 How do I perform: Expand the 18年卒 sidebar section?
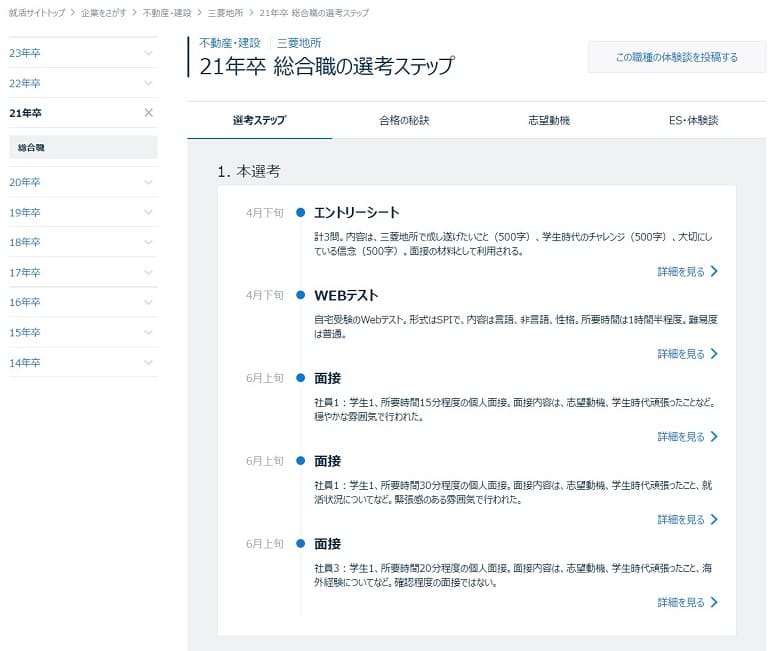(x=83, y=242)
